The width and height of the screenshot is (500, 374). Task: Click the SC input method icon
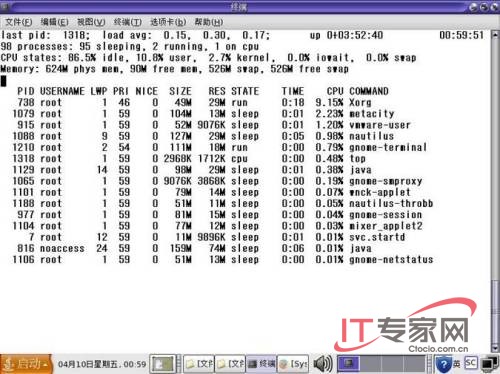(470, 362)
